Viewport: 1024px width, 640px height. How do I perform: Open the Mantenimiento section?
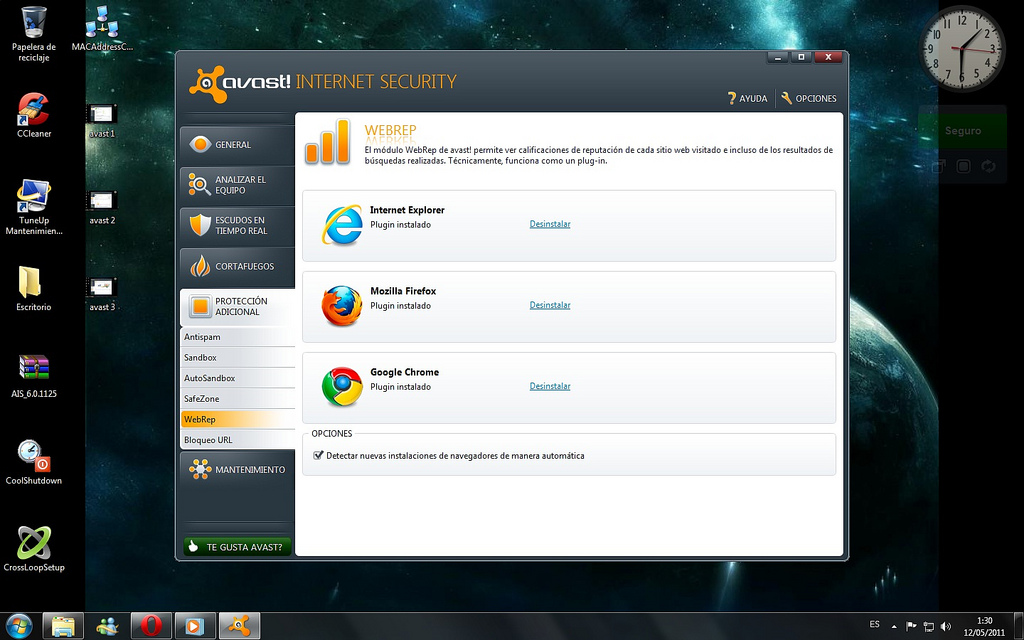[238, 469]
